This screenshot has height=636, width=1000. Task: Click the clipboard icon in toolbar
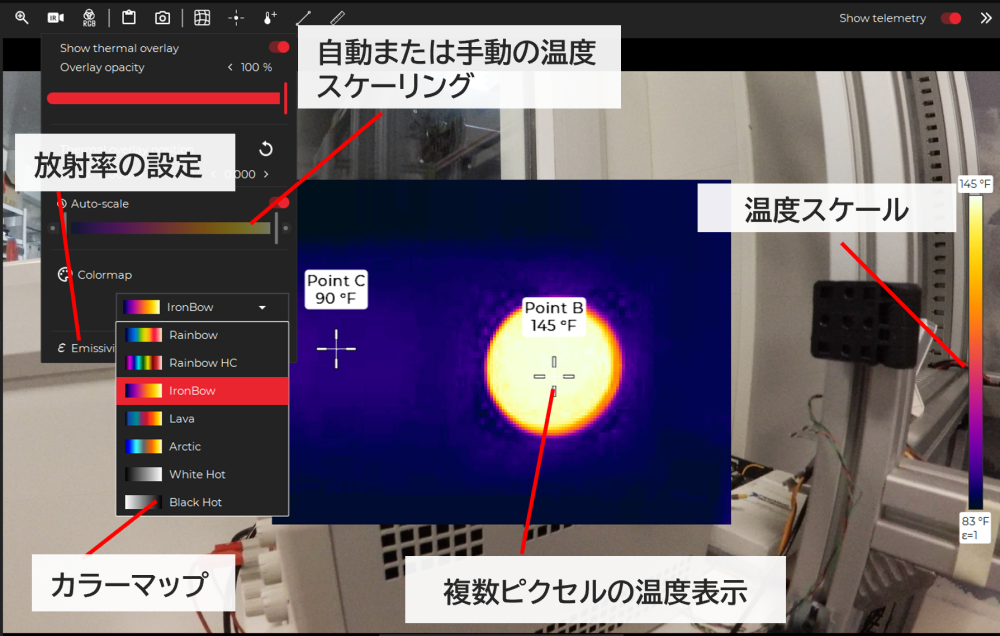[129, 17]
